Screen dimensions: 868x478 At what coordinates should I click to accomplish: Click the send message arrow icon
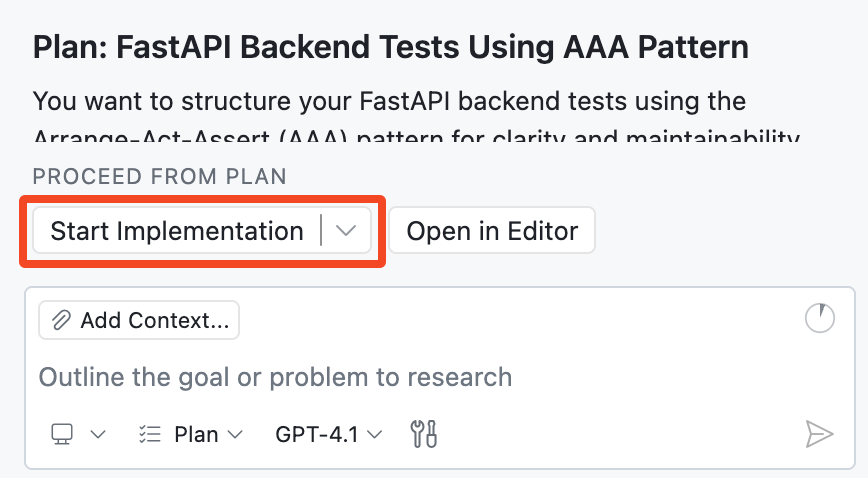pos(819,434)
